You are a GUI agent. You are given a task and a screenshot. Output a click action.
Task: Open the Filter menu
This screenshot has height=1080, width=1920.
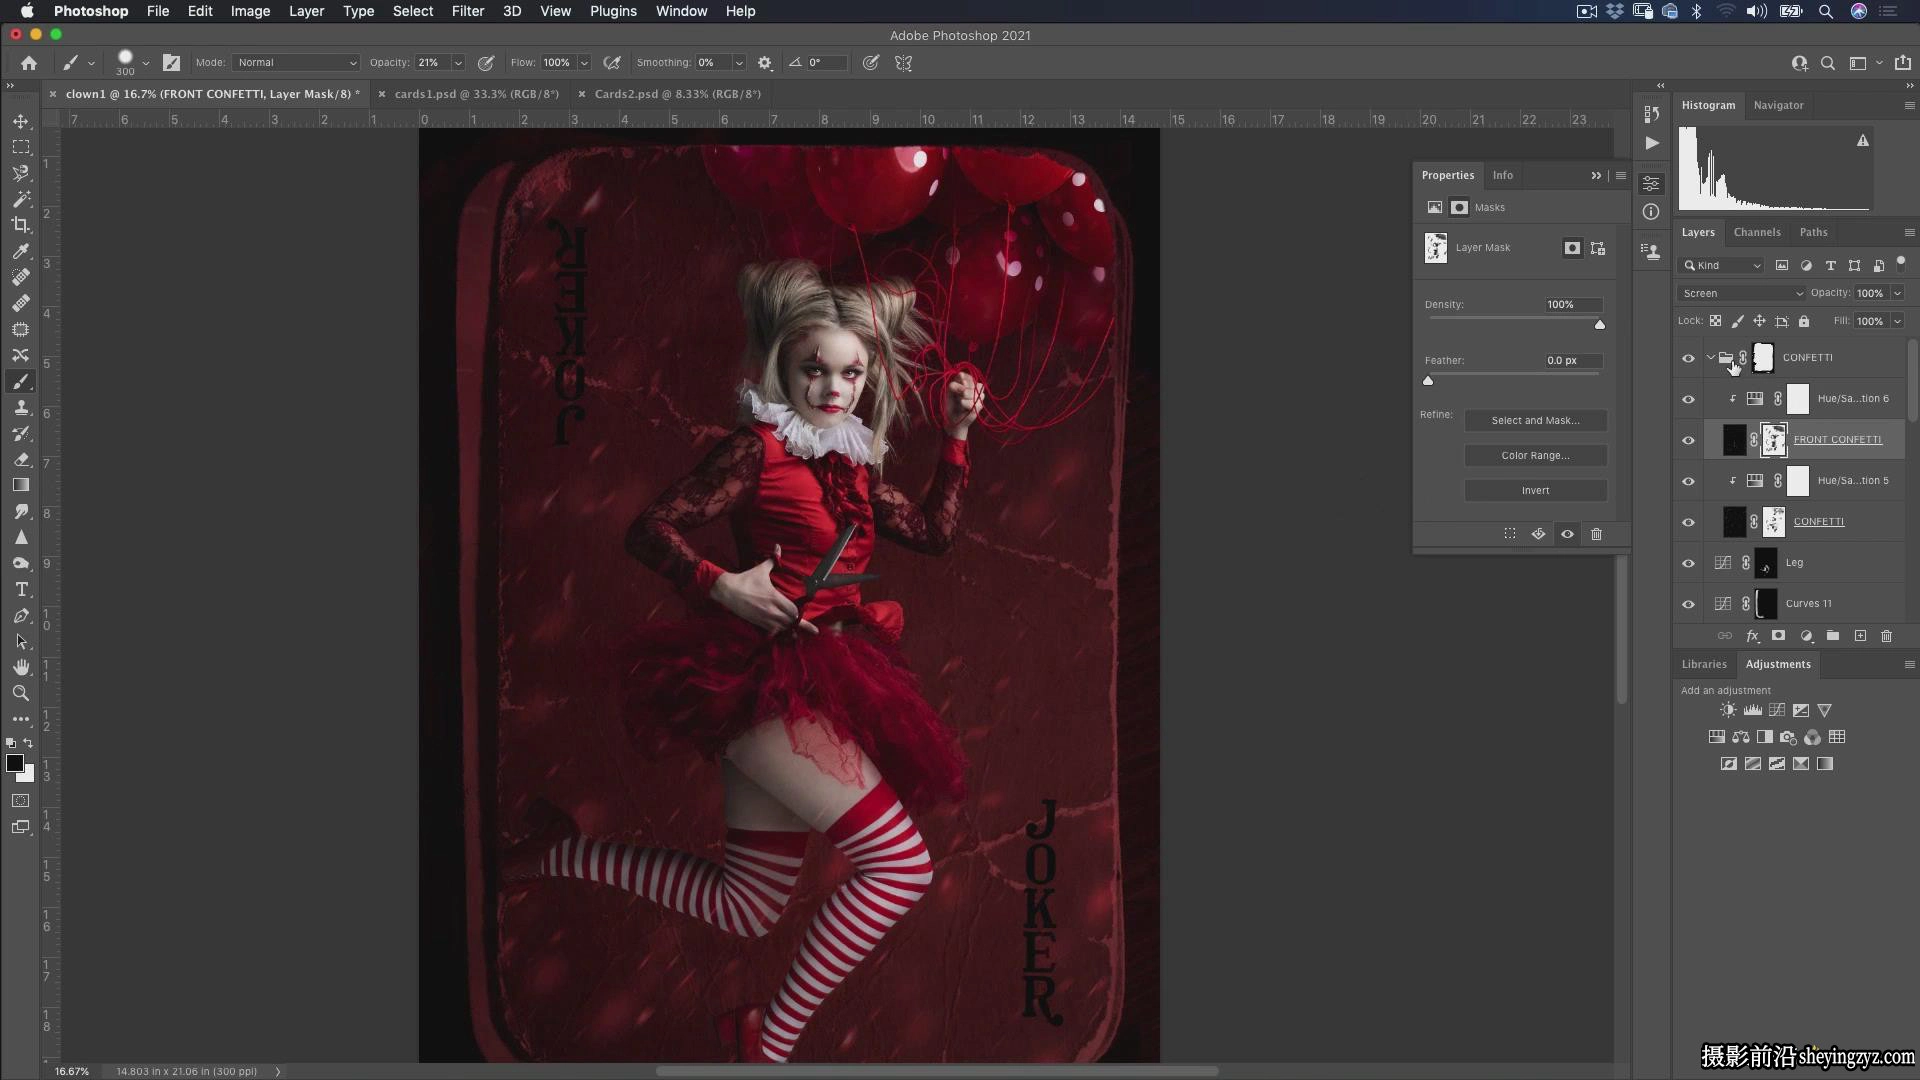pos(467,11)
